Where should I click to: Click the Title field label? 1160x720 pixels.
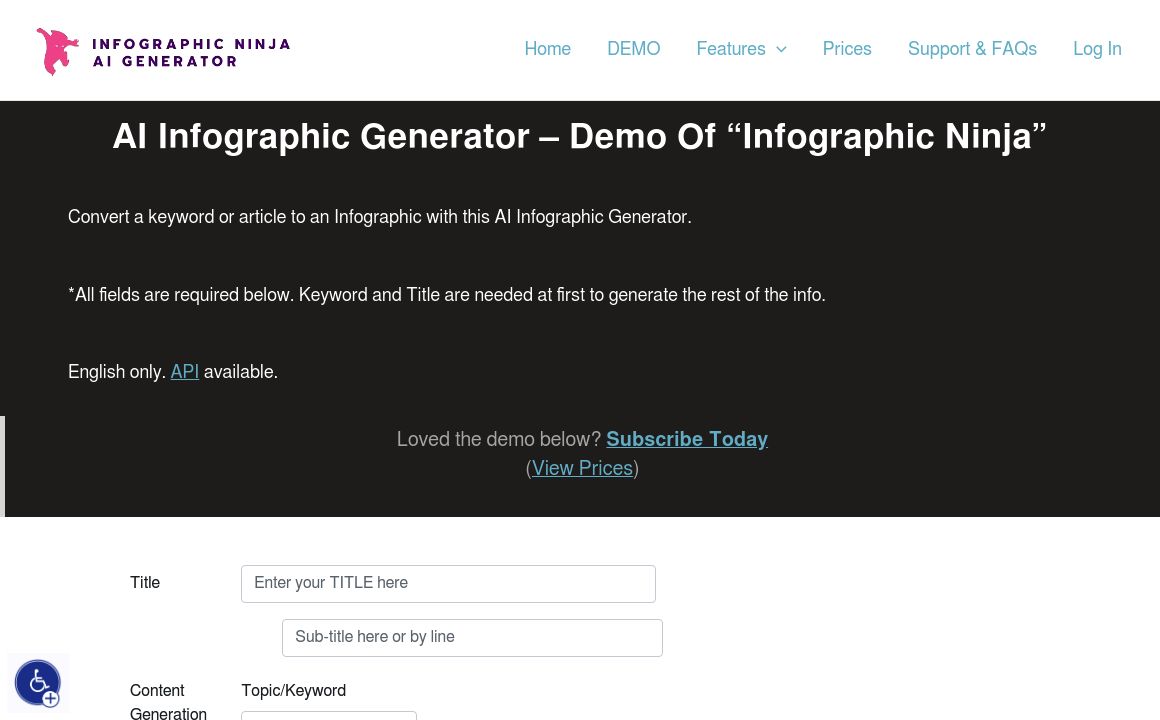coord(145,583)
